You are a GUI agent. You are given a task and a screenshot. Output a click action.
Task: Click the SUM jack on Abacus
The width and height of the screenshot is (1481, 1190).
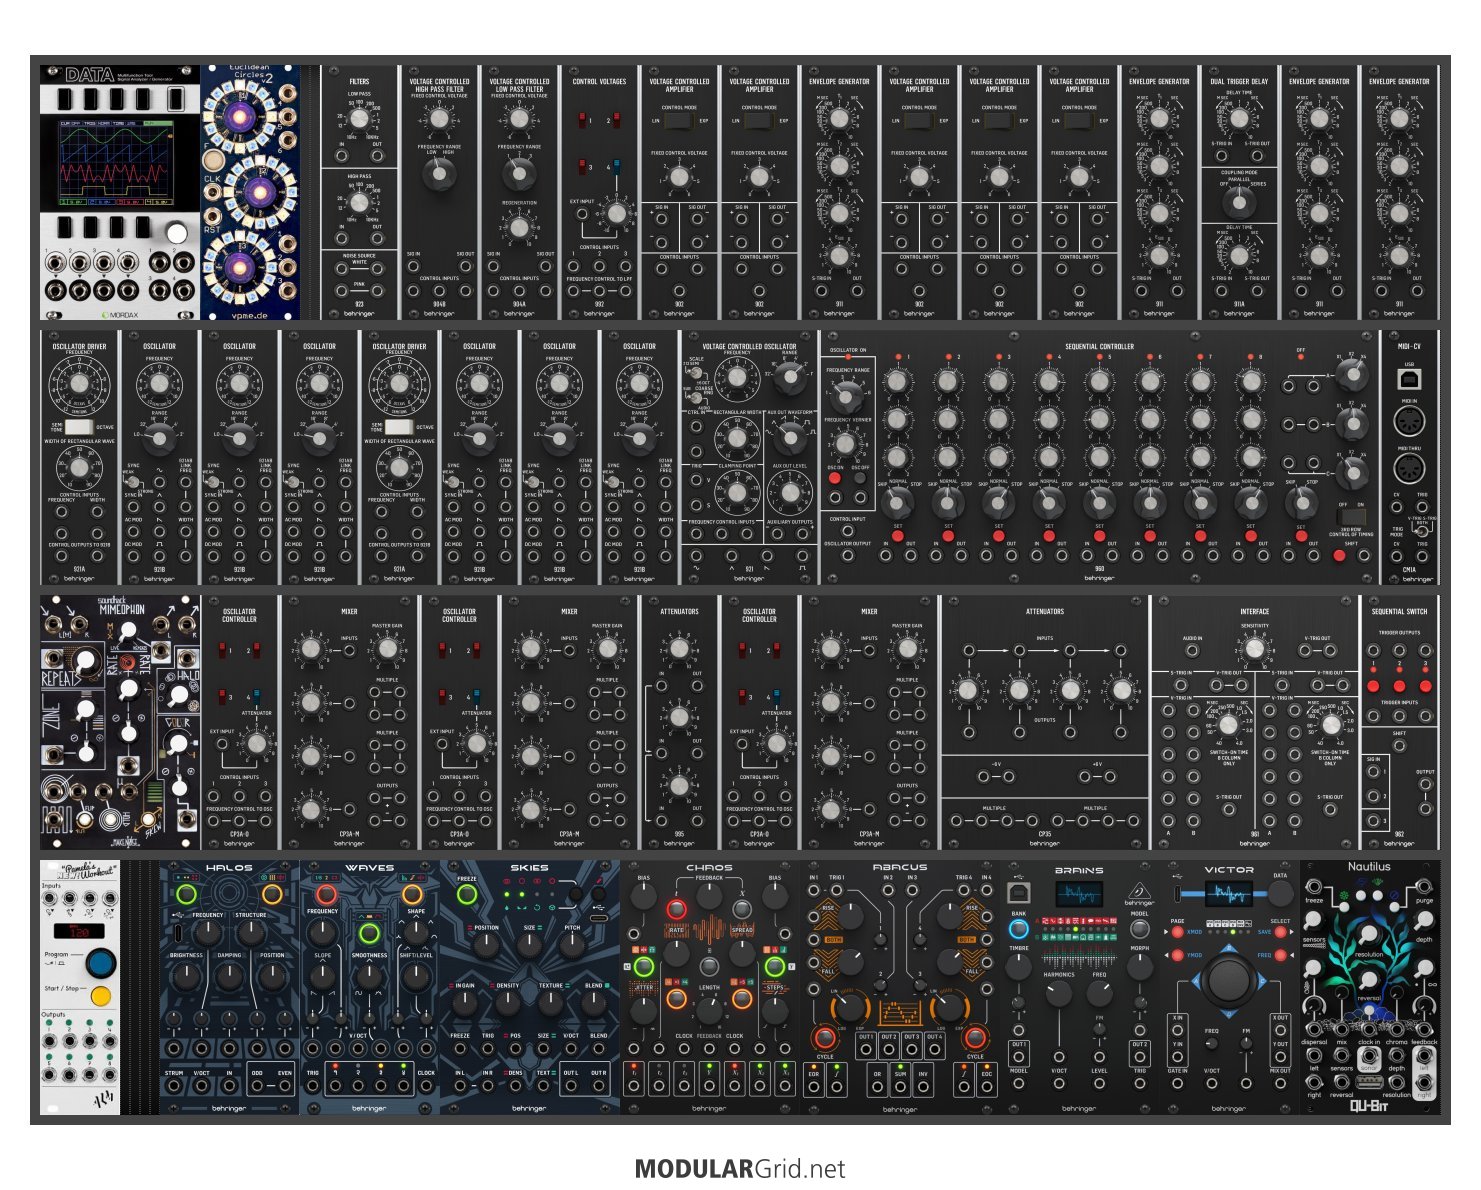(900, 1085)
